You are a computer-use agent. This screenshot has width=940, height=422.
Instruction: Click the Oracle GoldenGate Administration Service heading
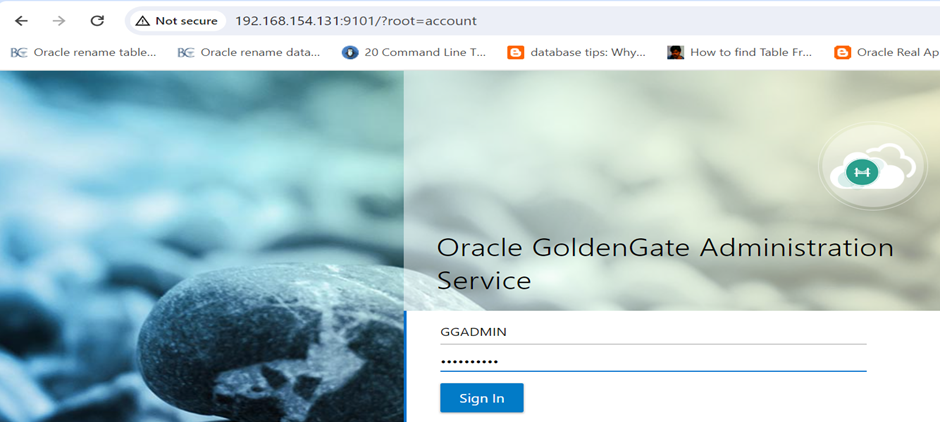click(665, 263)
